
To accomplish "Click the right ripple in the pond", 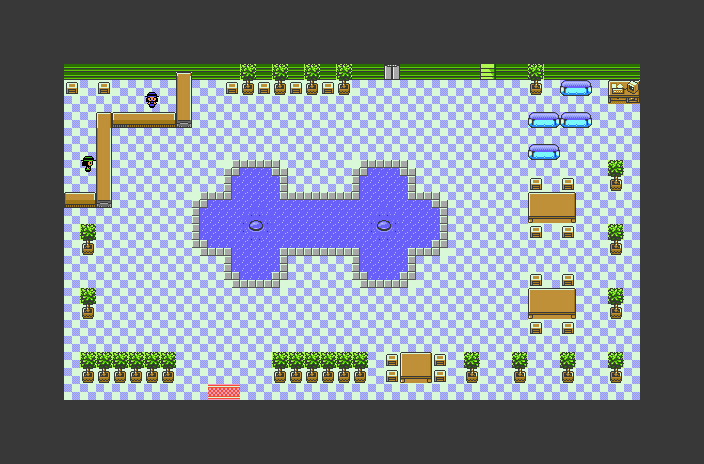I will point(384,225).
